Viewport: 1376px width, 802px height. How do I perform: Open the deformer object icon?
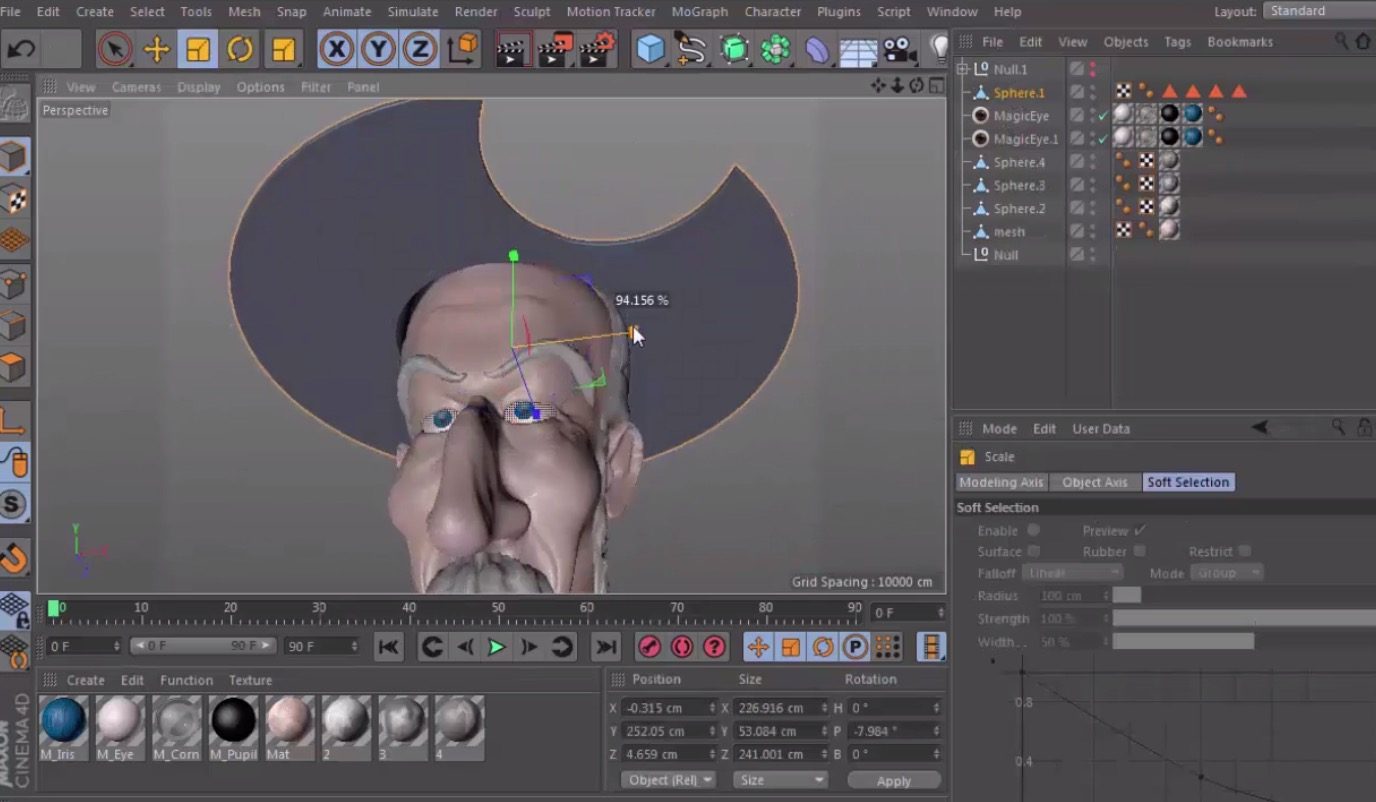coord(816,49)
